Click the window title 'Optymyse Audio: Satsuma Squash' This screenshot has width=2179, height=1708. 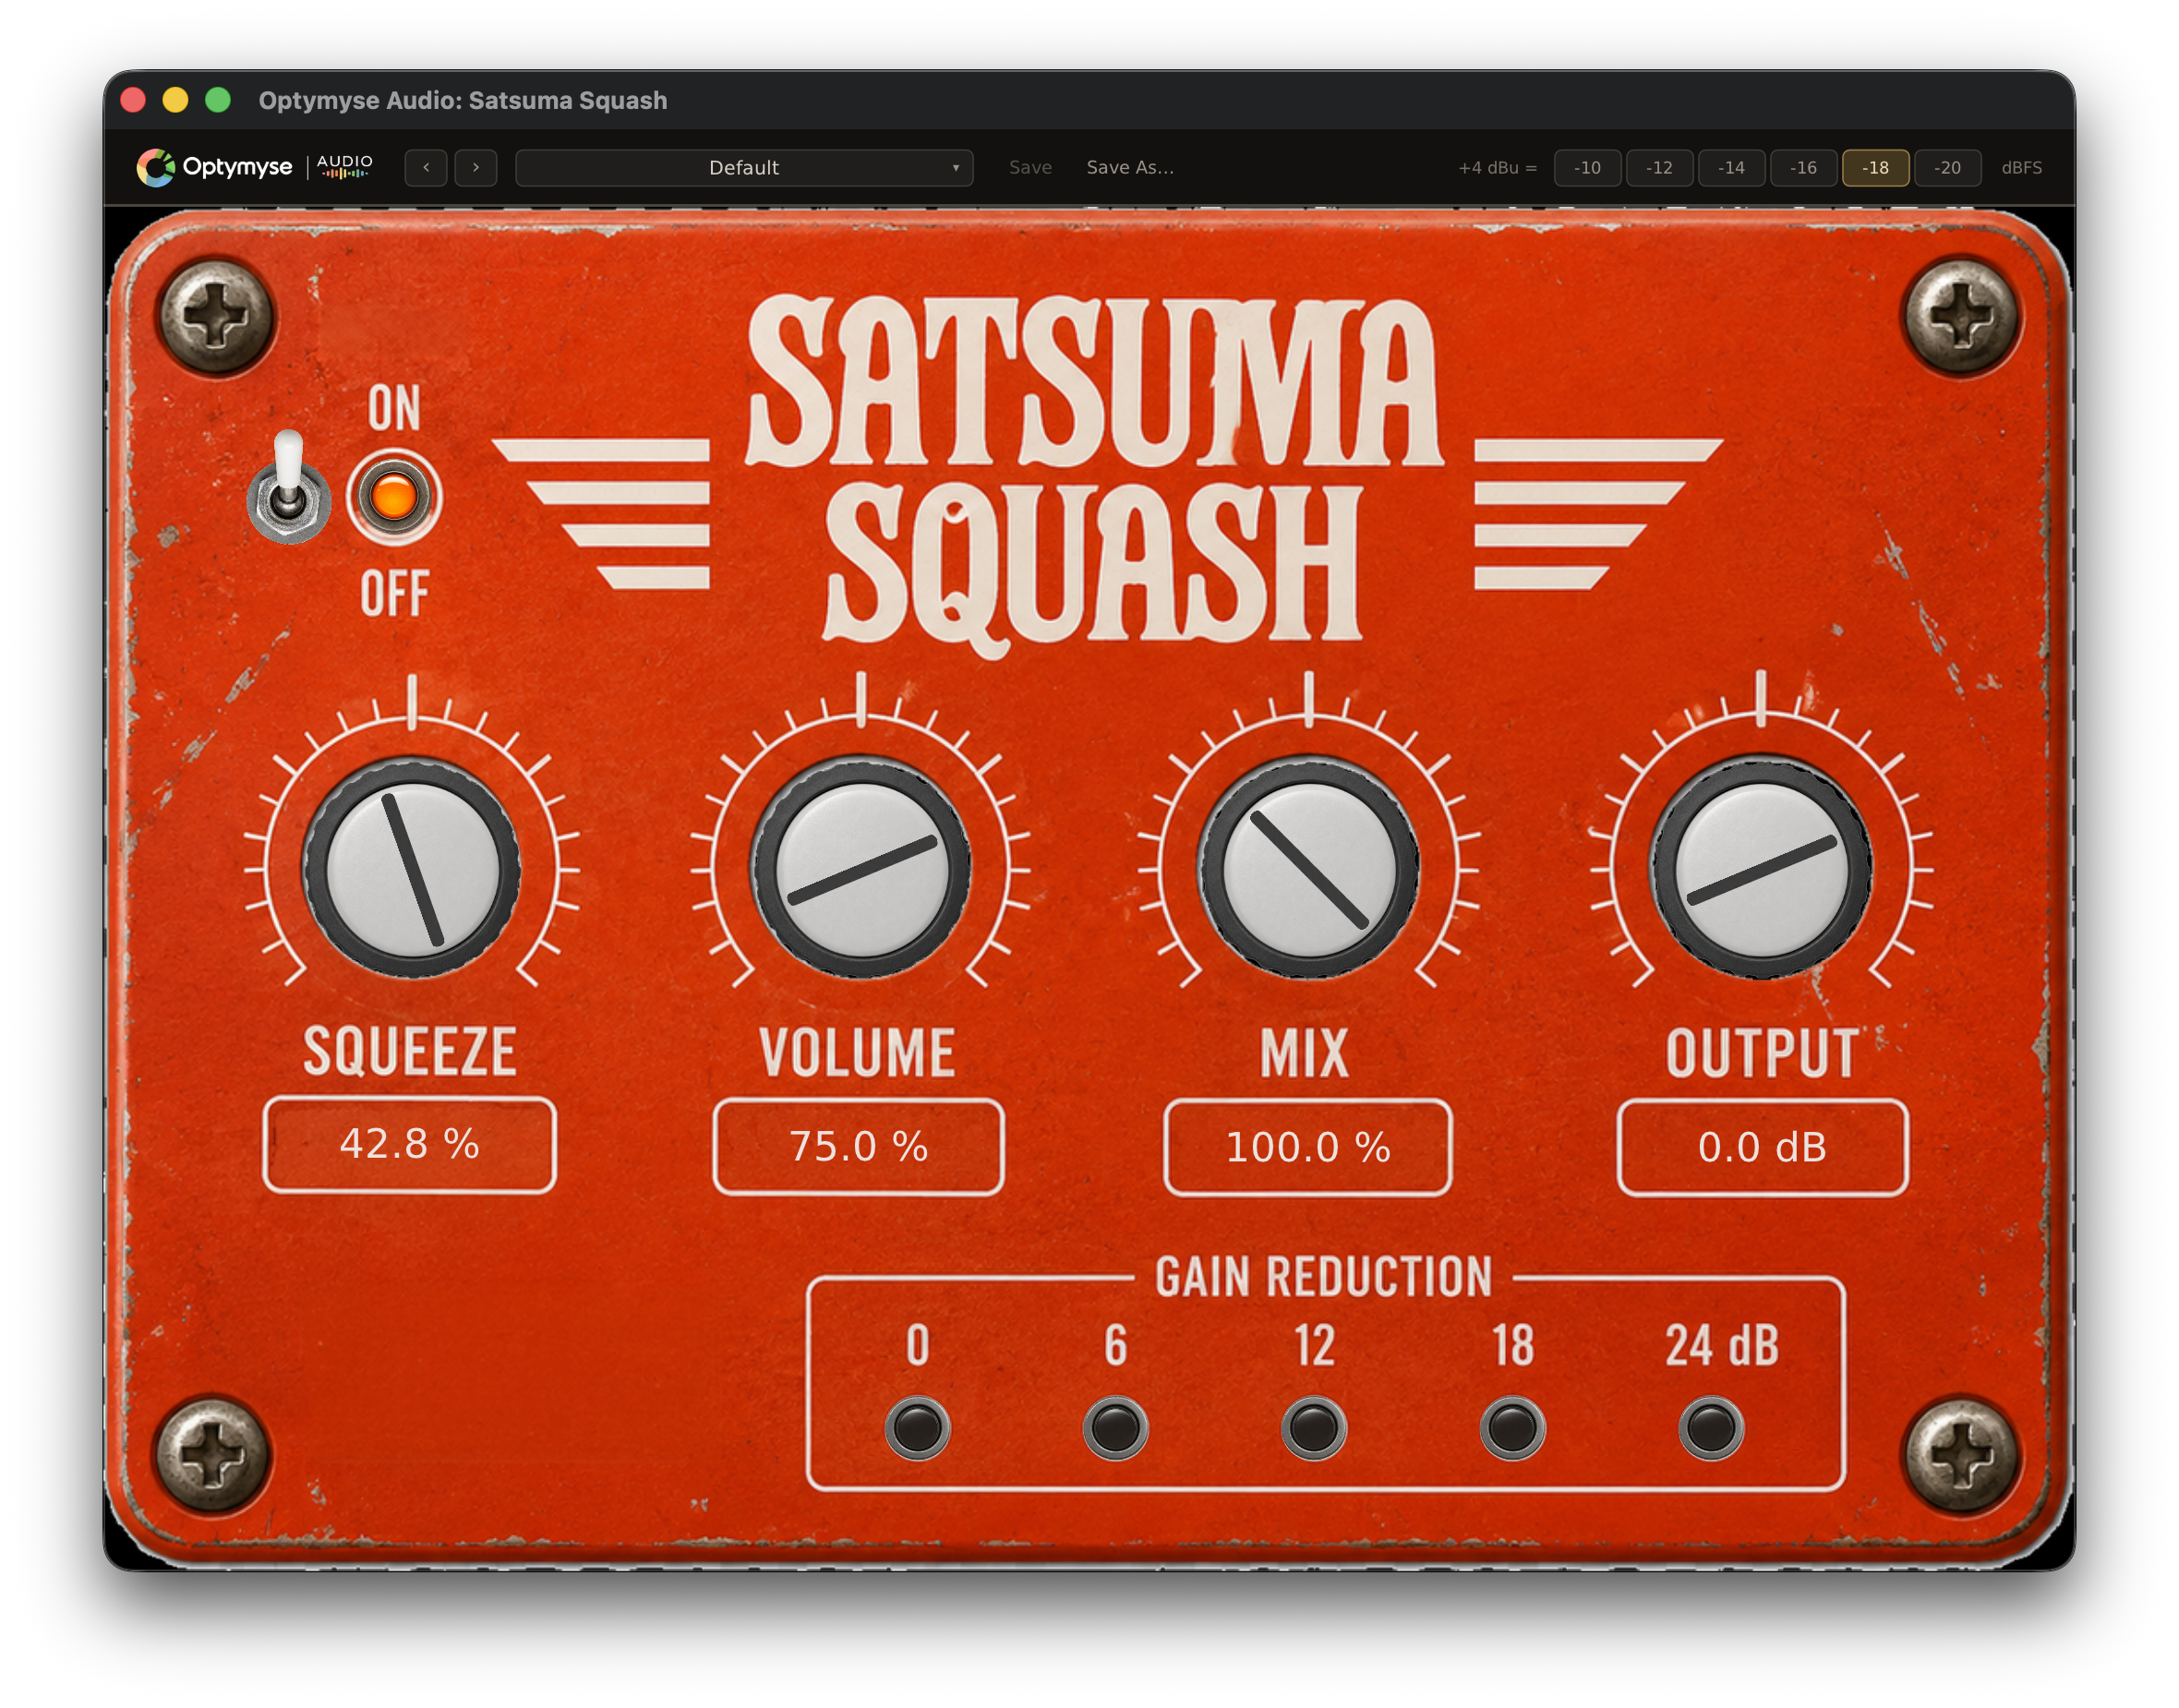(463, 100)
